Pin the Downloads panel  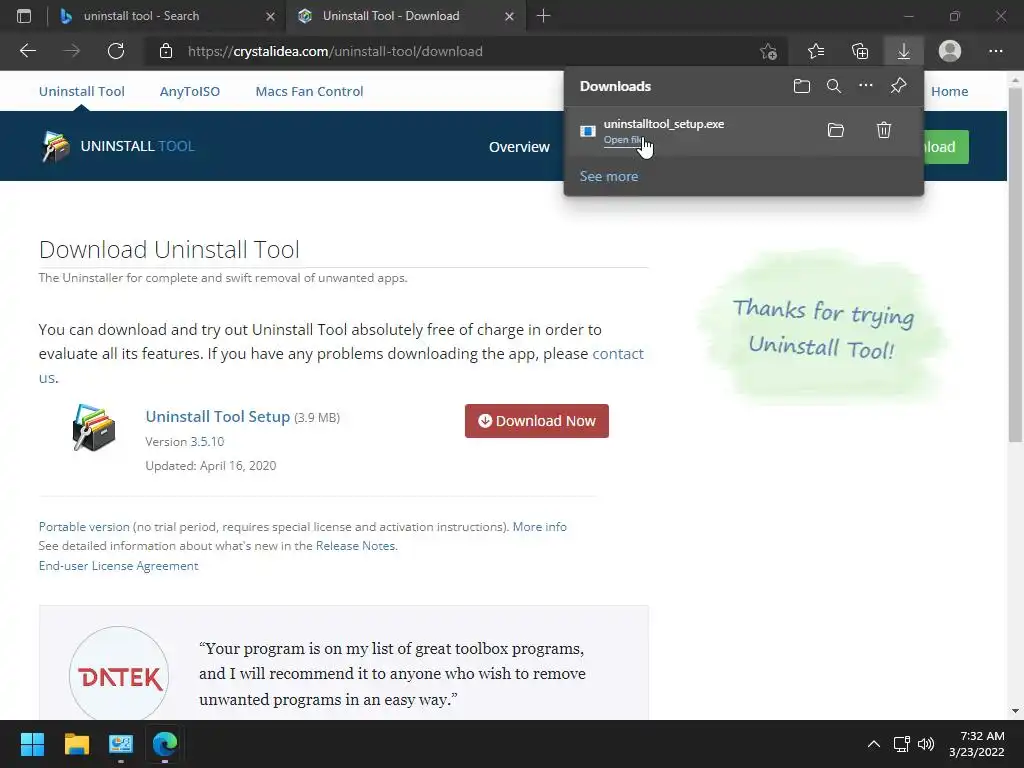click(898, 86)
